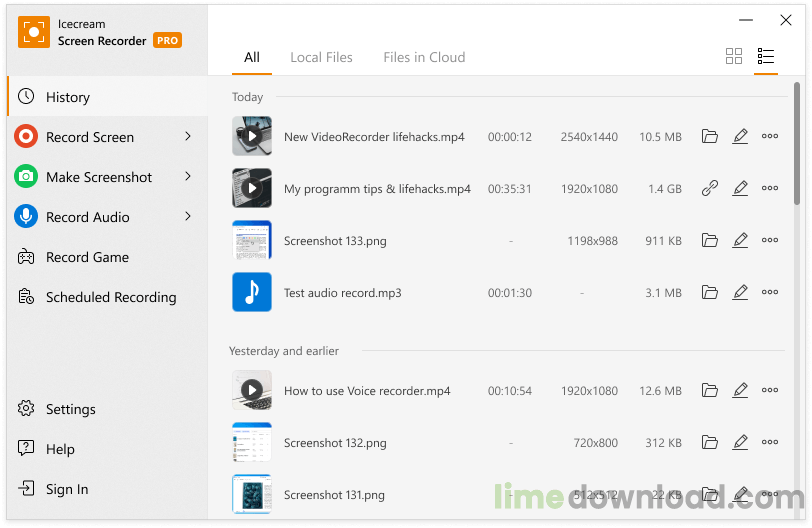
Task: Select Record Audio in the sidebar
Action: (108, 216)
